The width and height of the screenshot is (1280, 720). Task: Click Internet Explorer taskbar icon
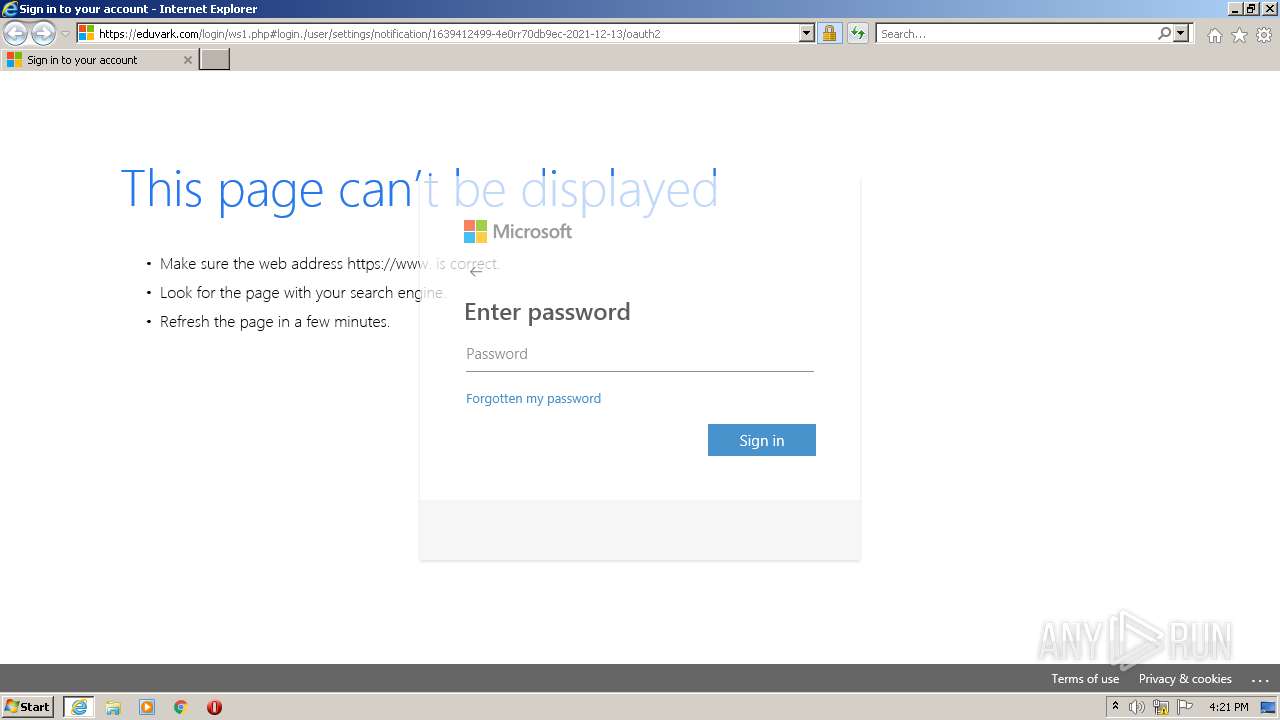79,707
